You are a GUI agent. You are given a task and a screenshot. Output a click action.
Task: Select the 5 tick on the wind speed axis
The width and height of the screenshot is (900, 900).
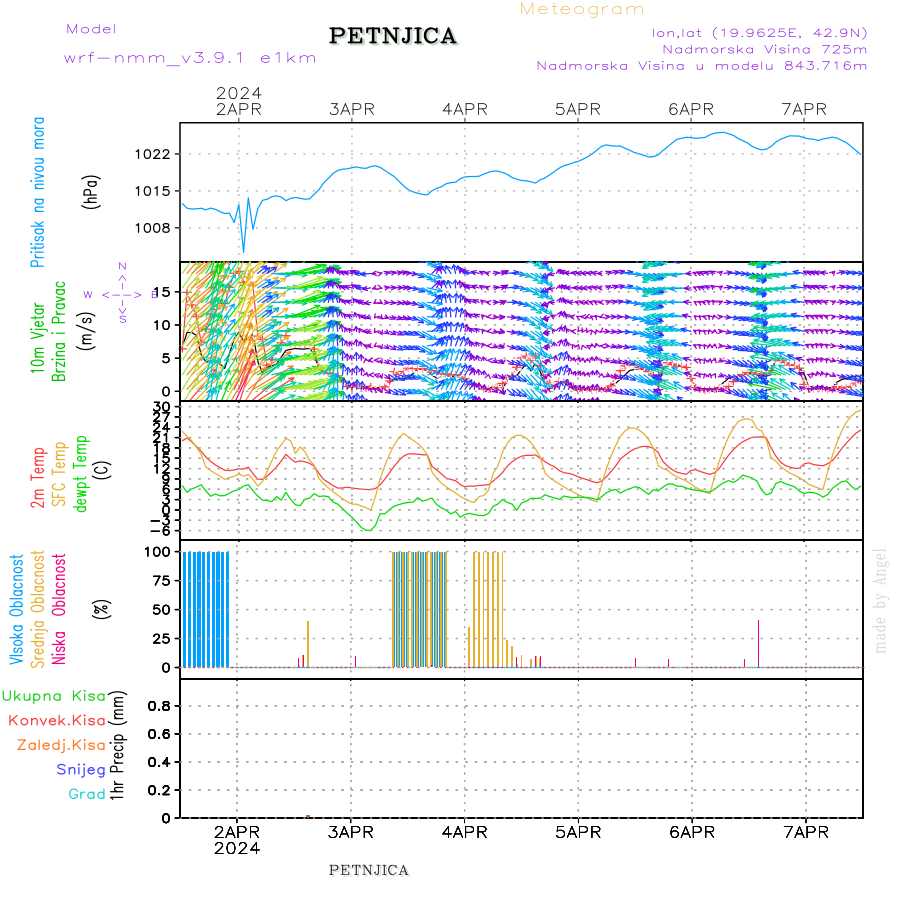point(166,358)
